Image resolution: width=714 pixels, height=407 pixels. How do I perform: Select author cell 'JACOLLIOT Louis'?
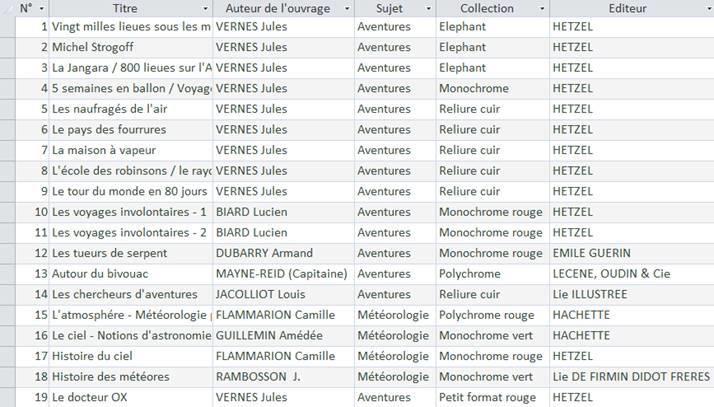click(284, 295)
